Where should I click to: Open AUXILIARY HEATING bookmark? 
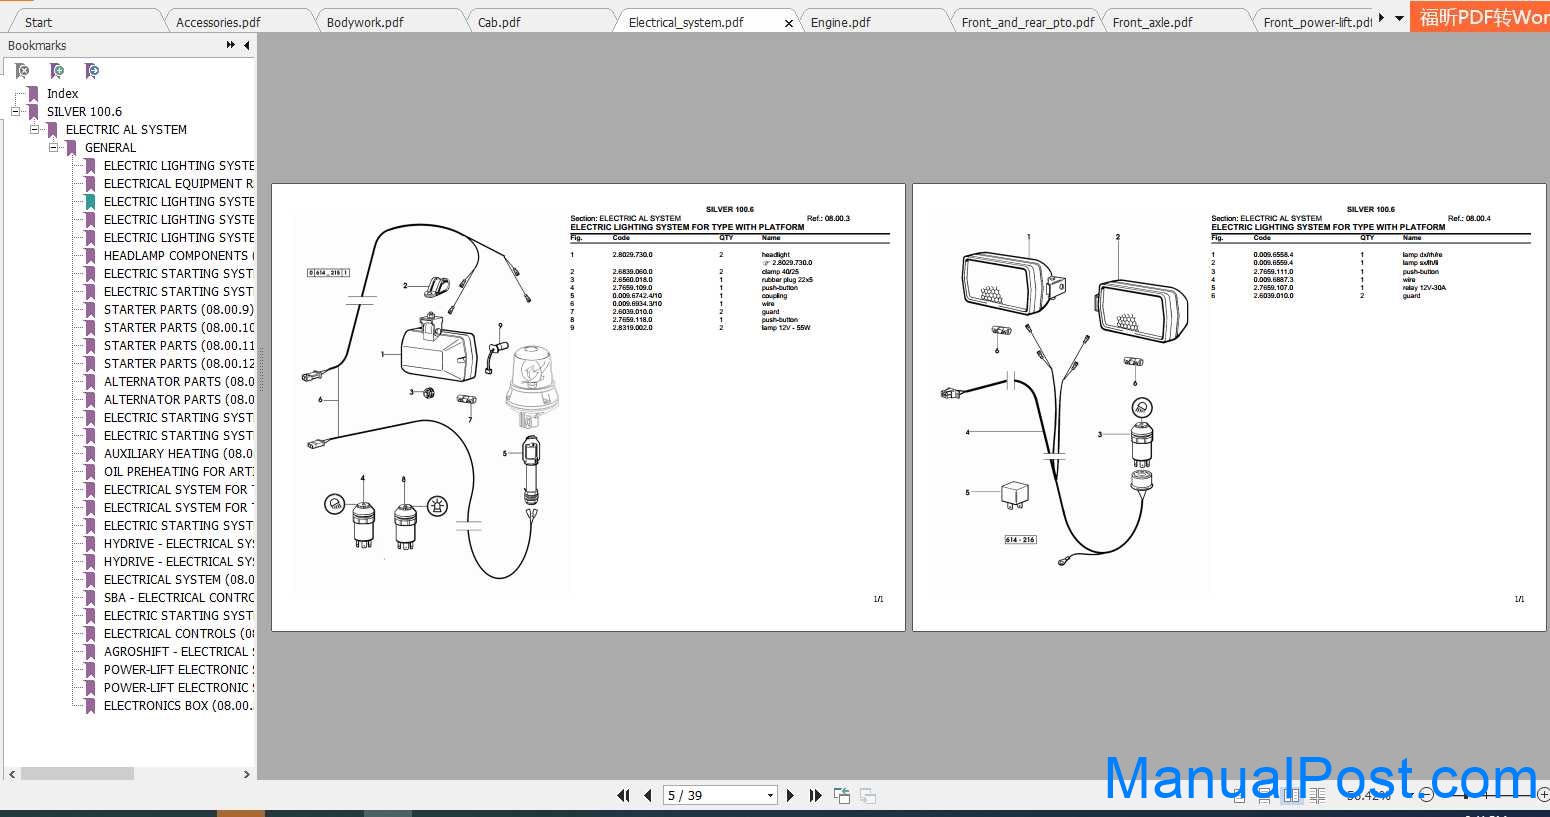[178, 454]
